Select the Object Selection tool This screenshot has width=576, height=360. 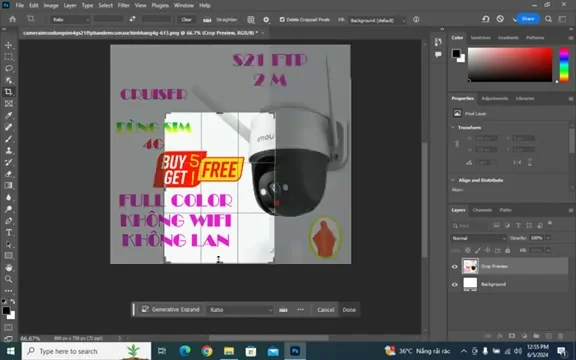coord(8,80)
